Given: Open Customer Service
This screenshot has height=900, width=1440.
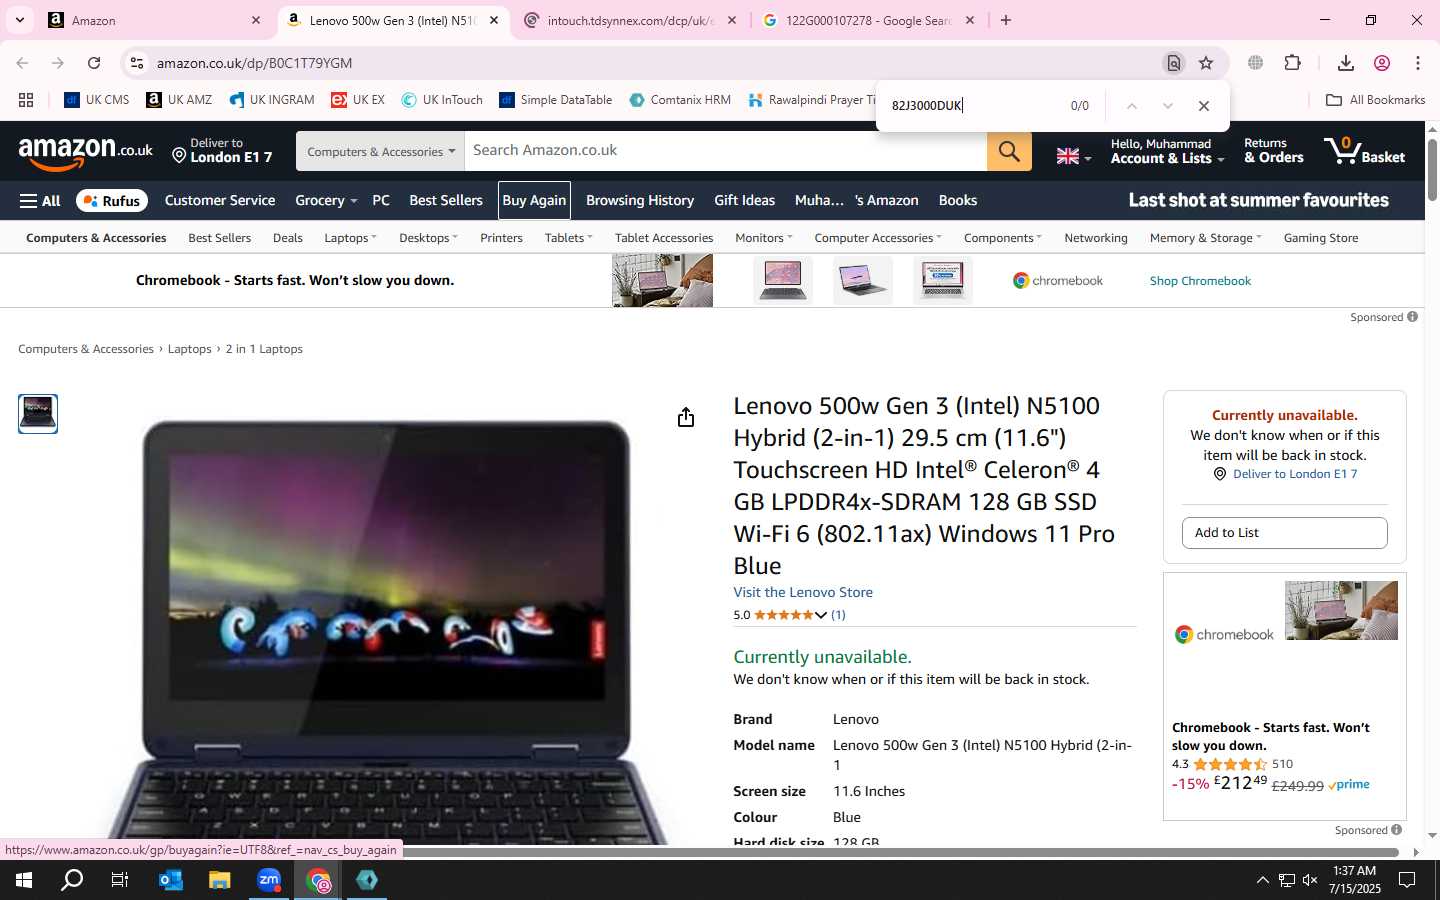Looking at the screenshot, I should pyautogui.click(x=220, y=201).
